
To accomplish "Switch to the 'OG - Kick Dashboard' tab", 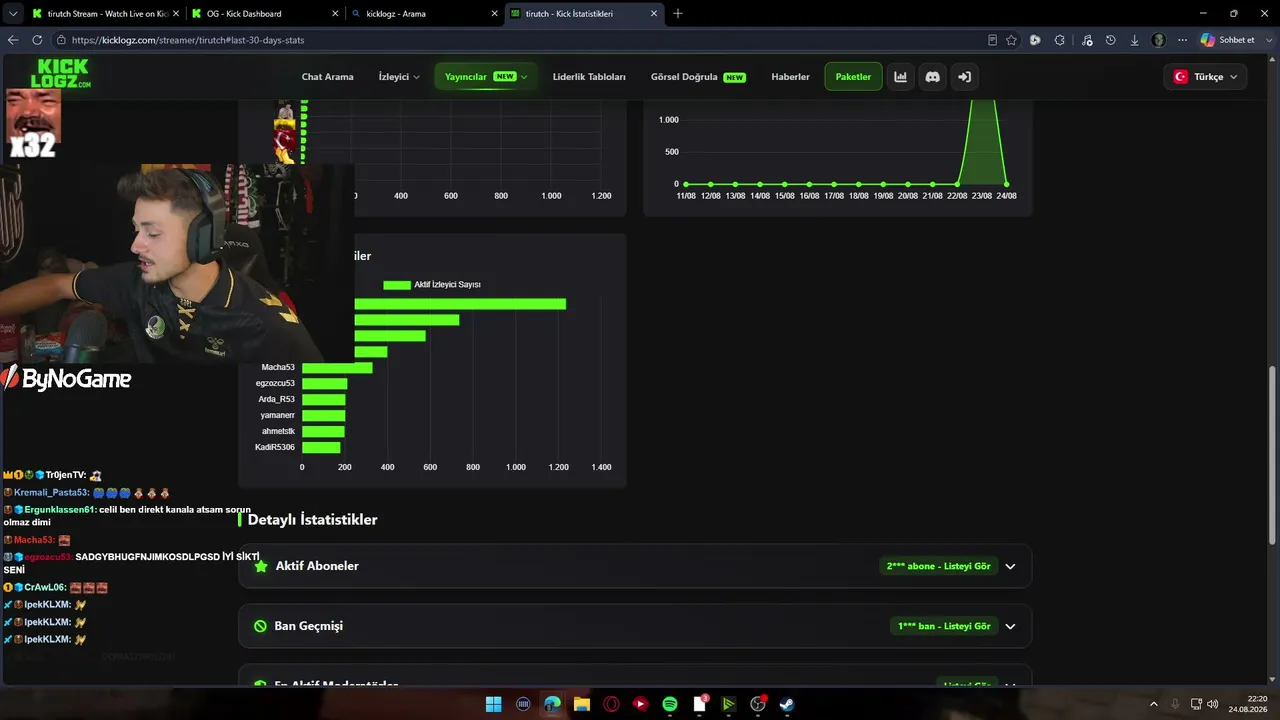I will pos(265,14).
